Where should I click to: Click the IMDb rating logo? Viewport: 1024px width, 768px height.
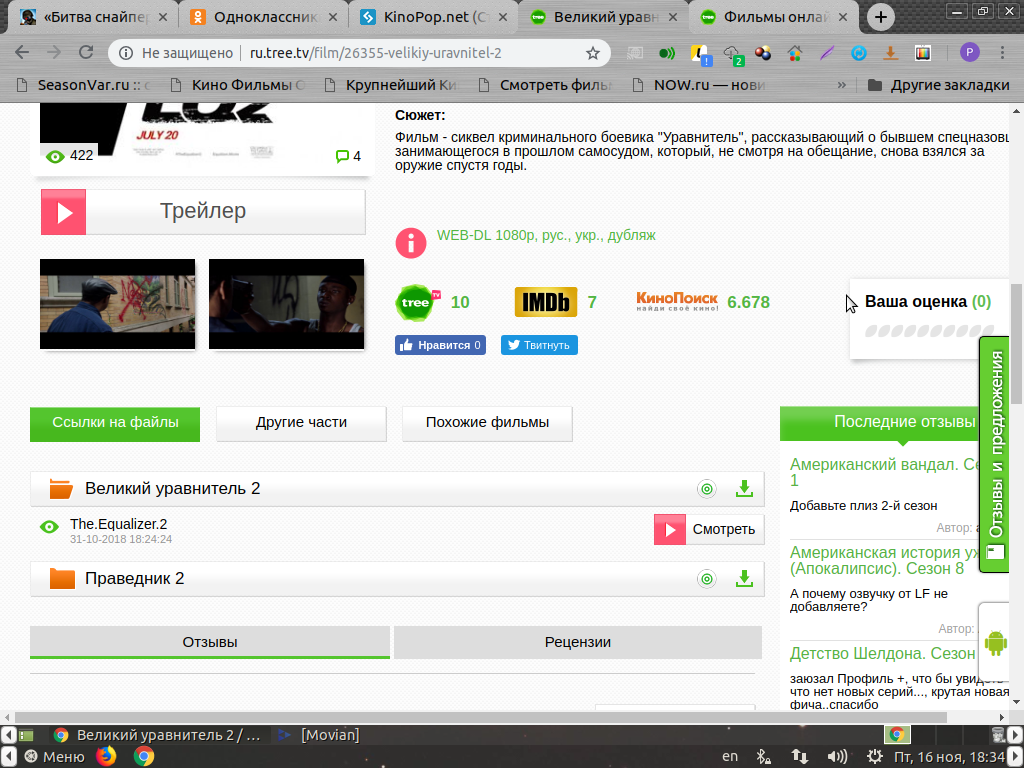(546, 302)
